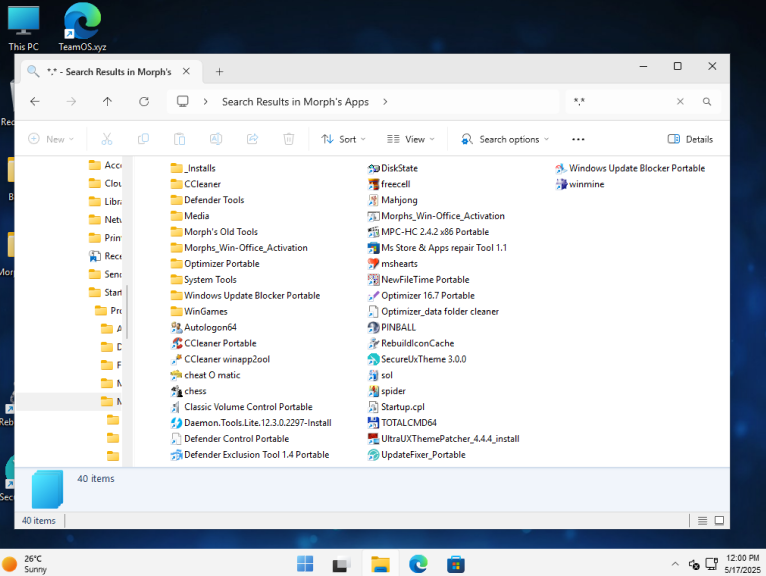This screenshot has height=576, width=766.
Task: Open the weather widget on taskbar
Action: point(24,564)
